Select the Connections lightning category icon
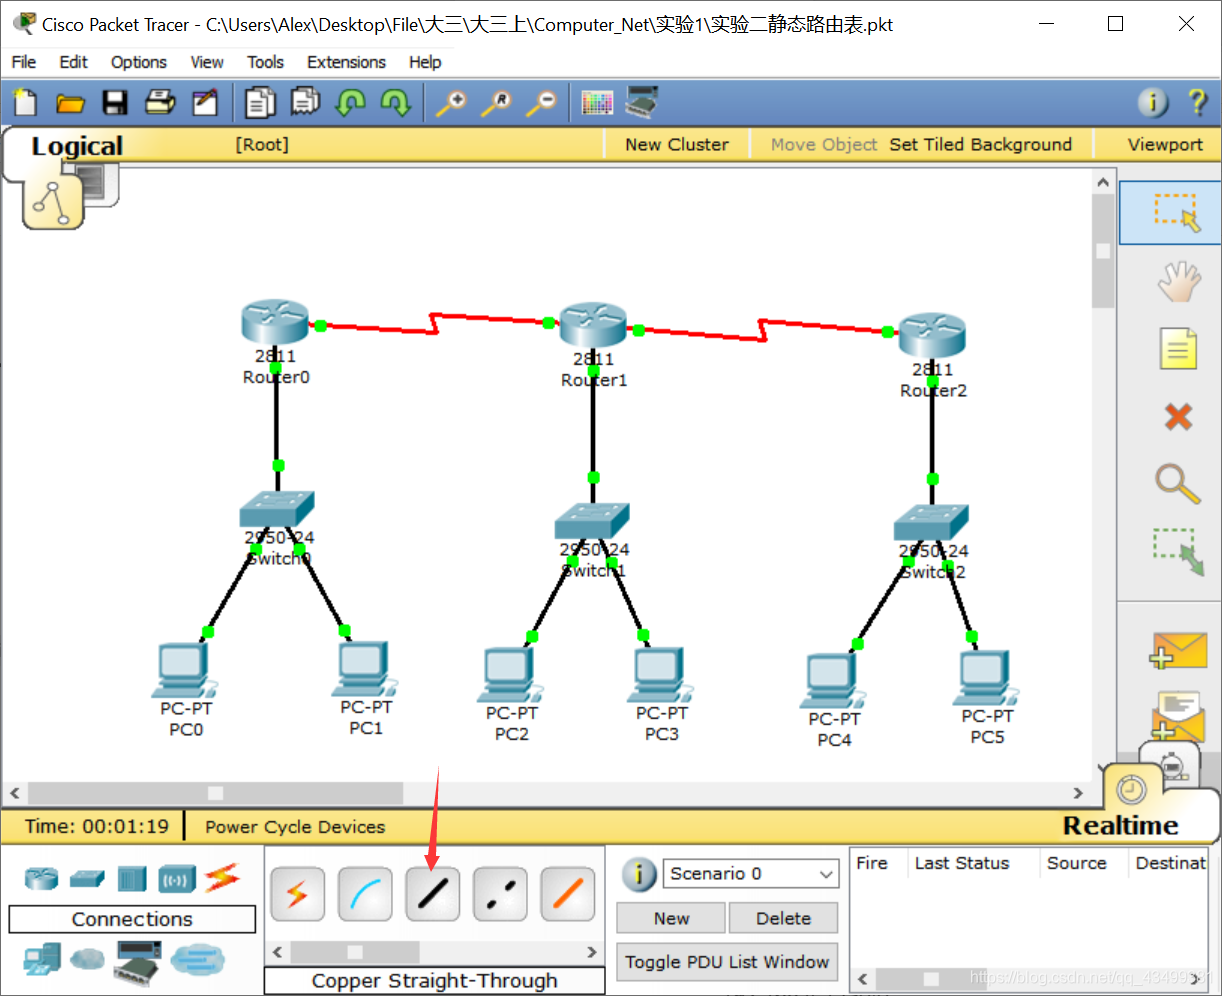 pyautogui.click(x=222, y=878)
